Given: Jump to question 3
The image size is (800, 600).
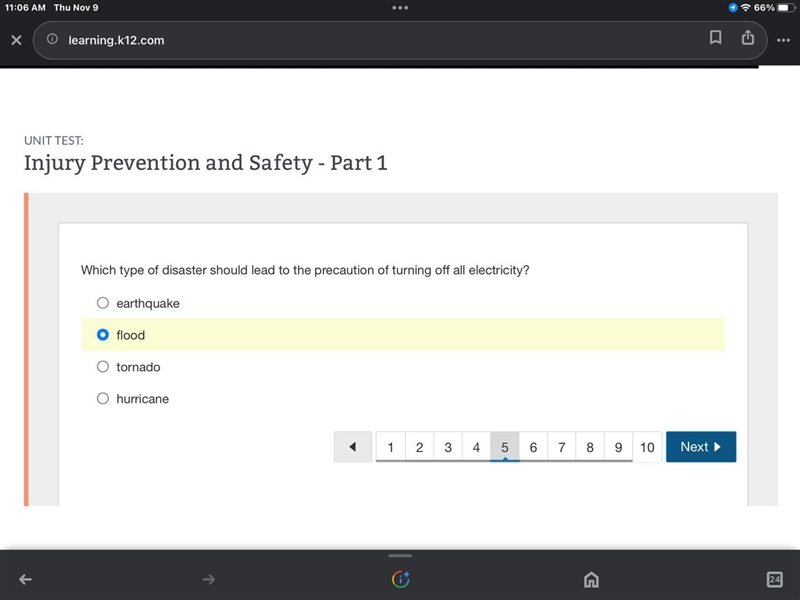Looking at the screenshot, I should (448, 447).
